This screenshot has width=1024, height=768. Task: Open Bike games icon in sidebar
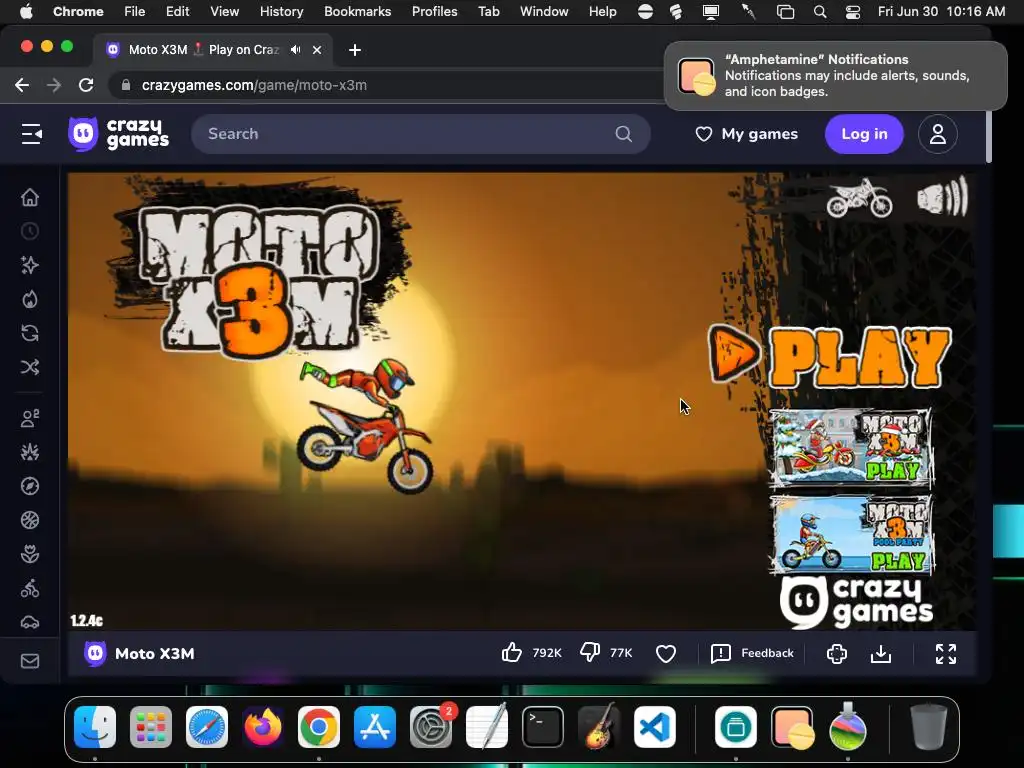click(30, 588)
